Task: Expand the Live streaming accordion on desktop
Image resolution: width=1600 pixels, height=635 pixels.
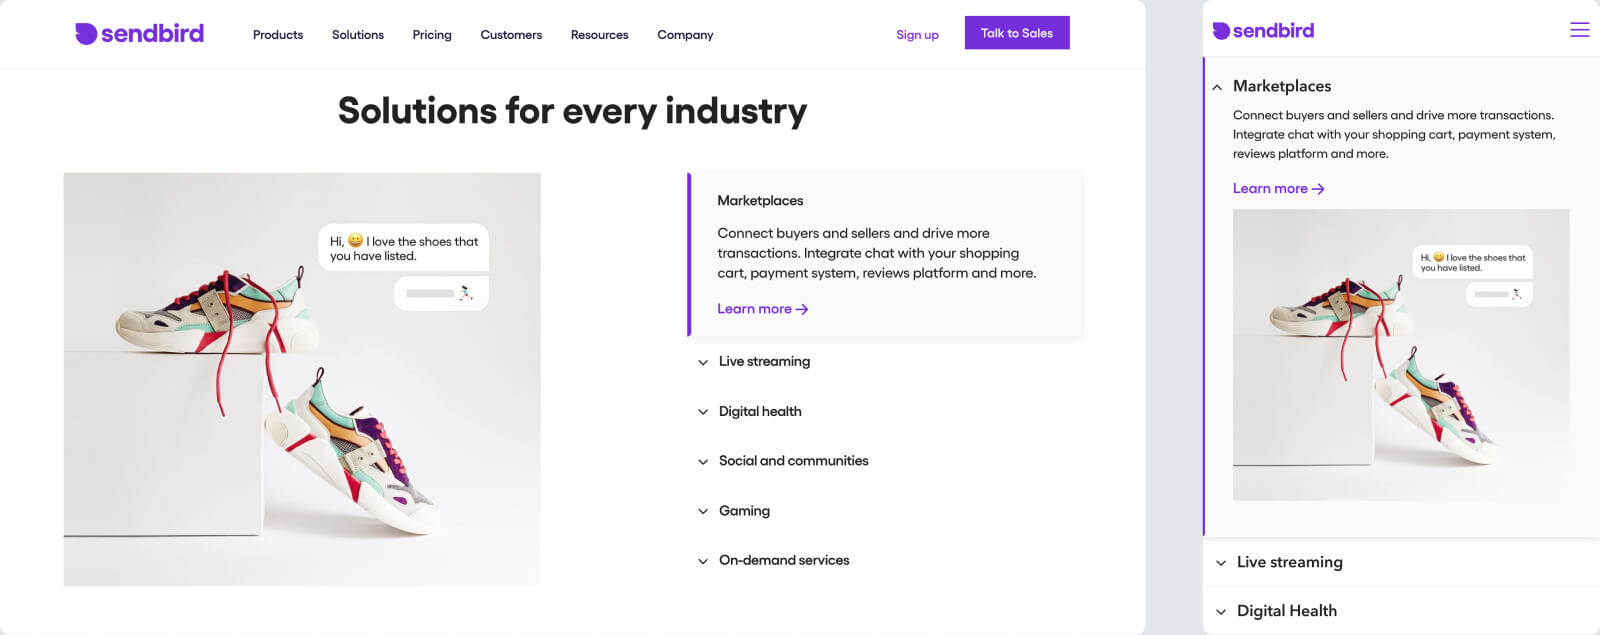Action: 764,362
